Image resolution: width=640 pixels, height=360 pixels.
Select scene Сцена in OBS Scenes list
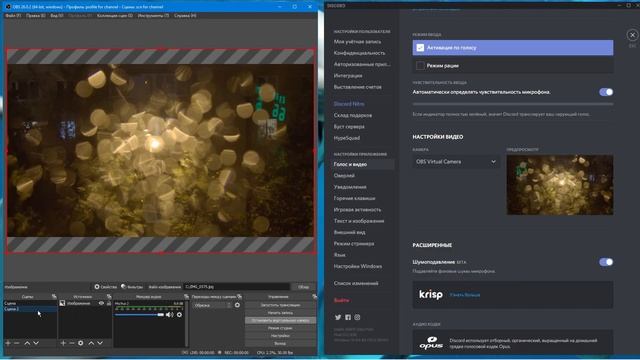tap(30, 303)
